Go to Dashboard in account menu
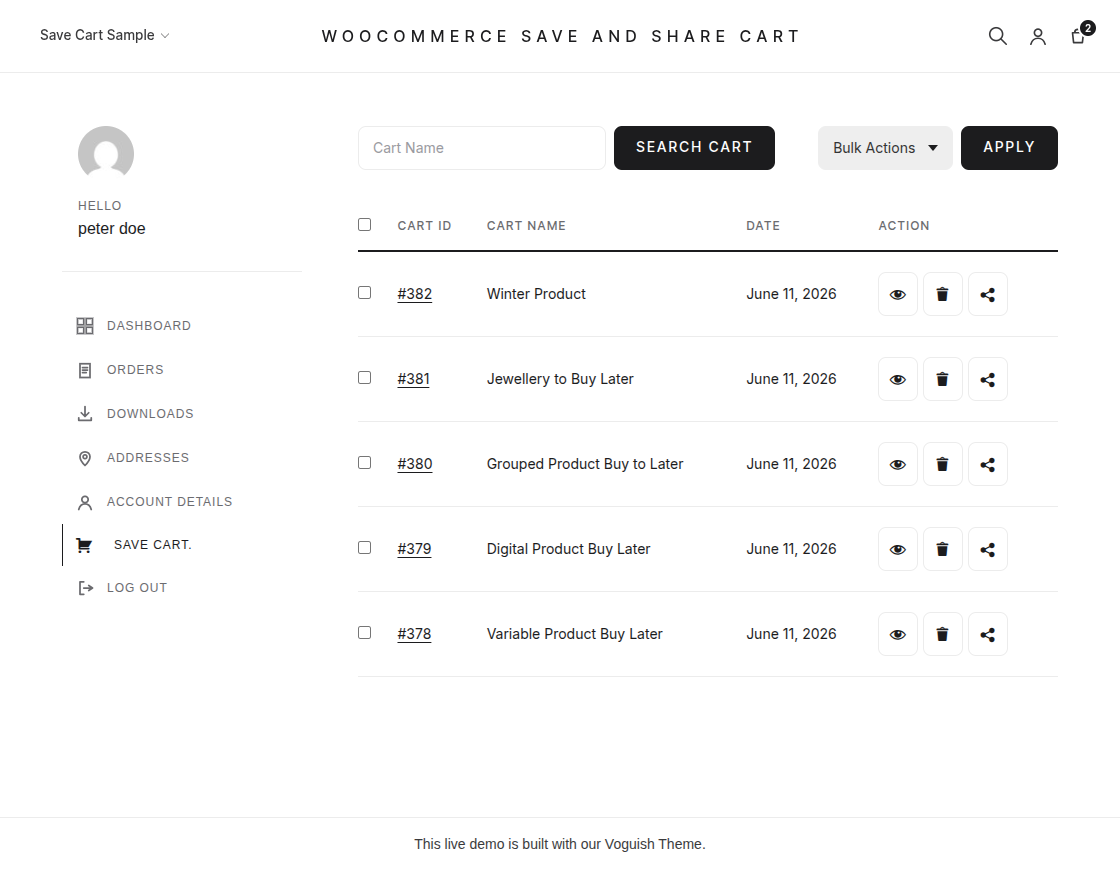The image size is (1120, 880). click(134, 326)
